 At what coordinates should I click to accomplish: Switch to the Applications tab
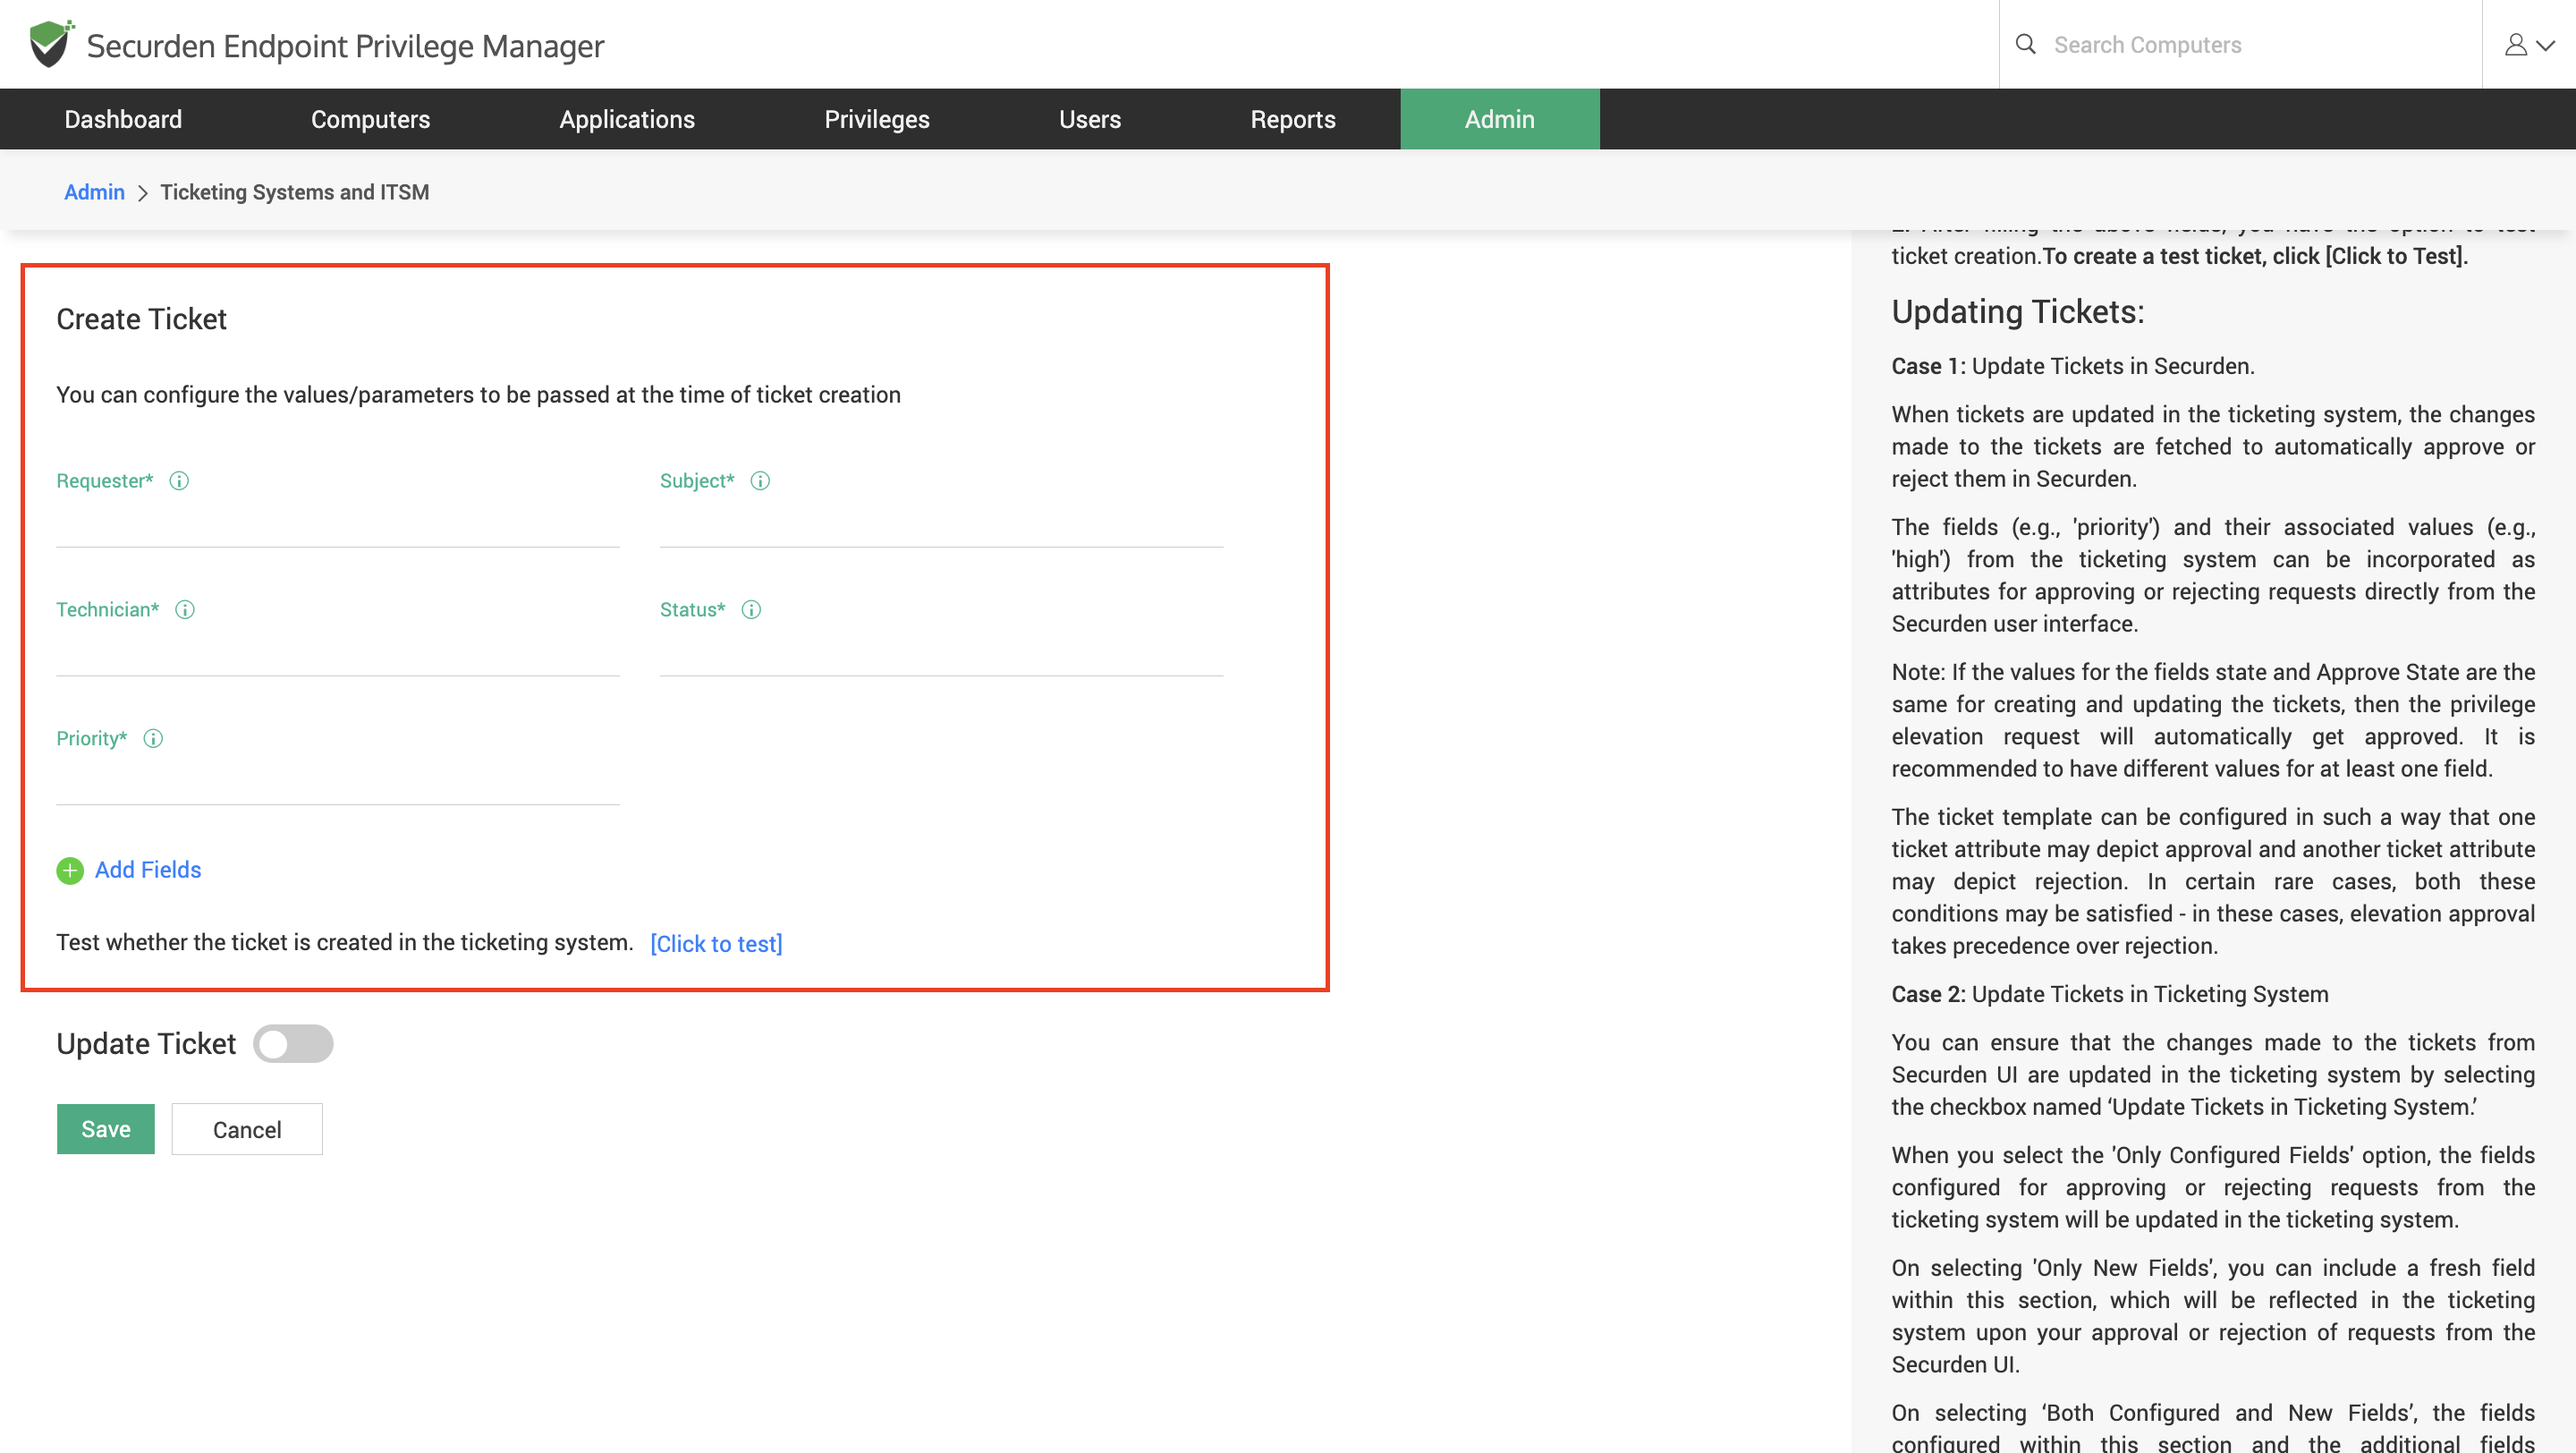point(627,119)
